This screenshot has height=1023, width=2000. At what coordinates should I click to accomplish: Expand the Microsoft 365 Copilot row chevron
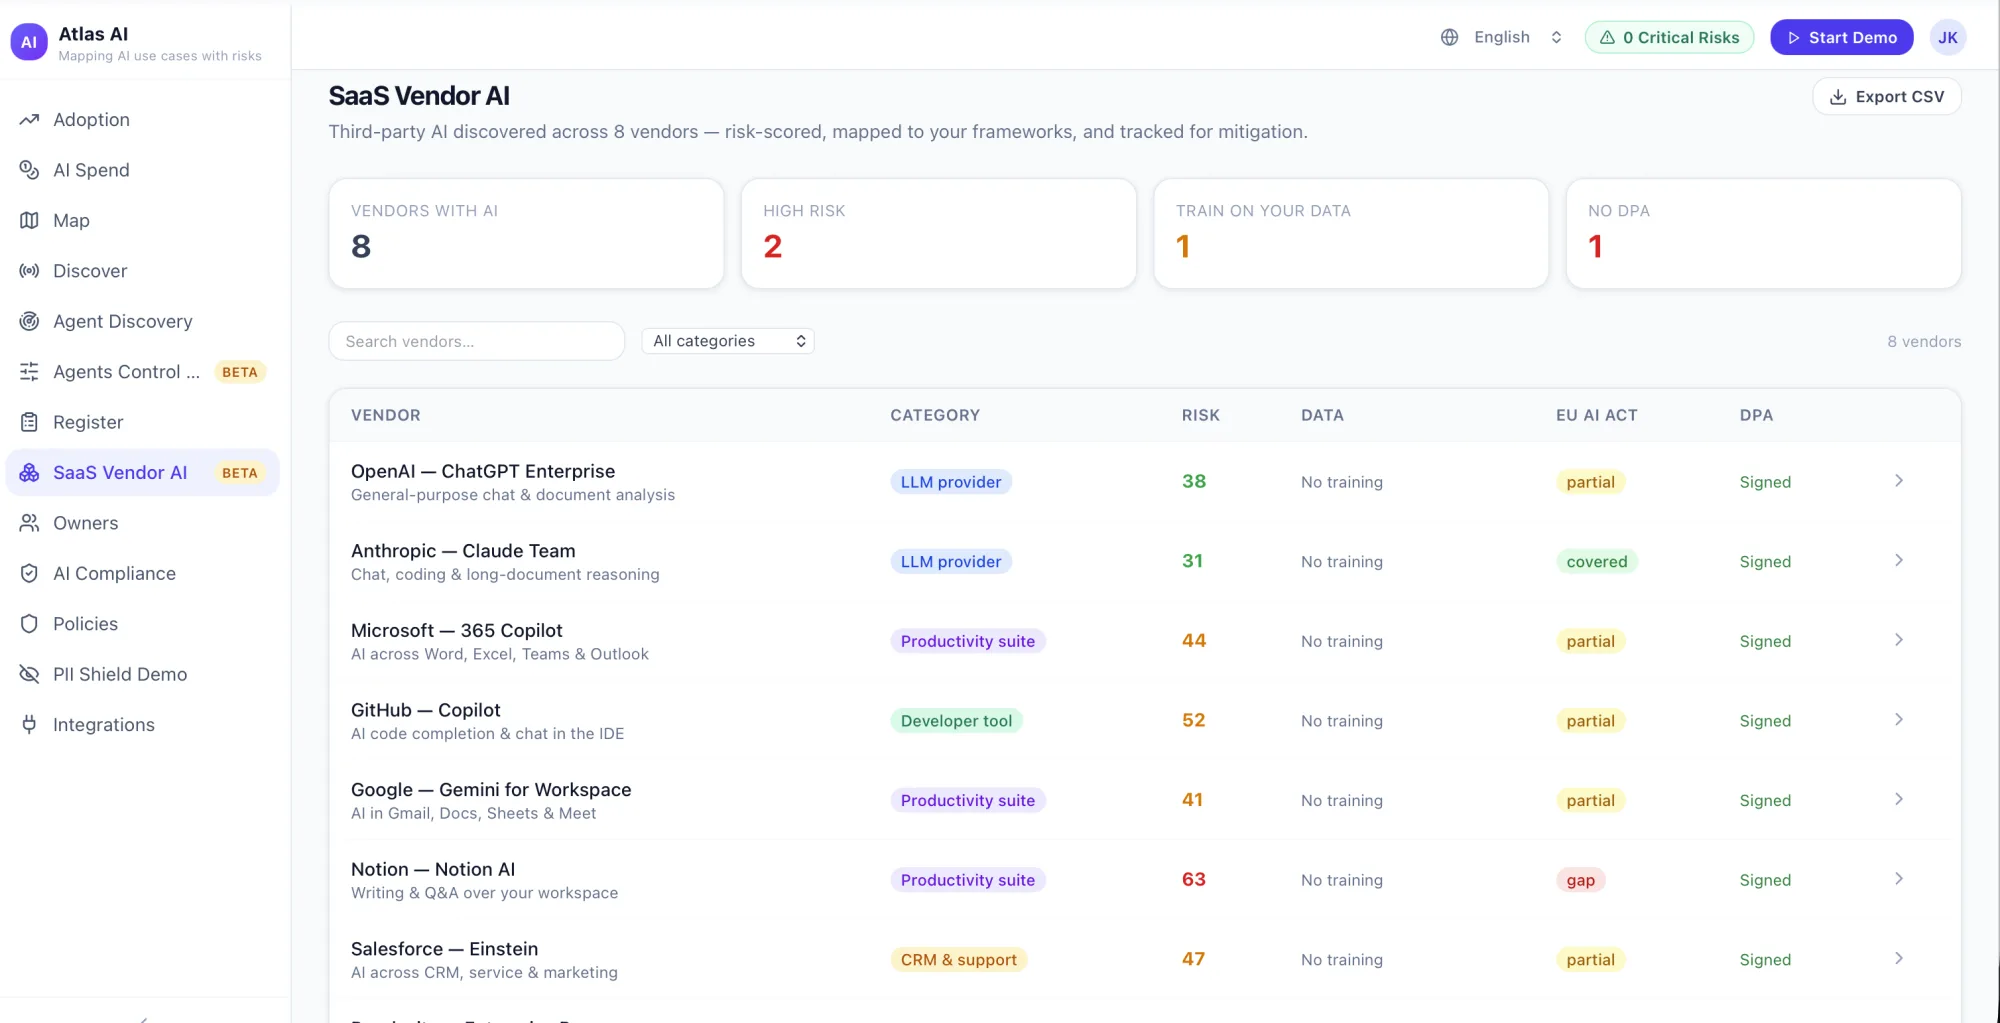click(x=1898, y=640)
